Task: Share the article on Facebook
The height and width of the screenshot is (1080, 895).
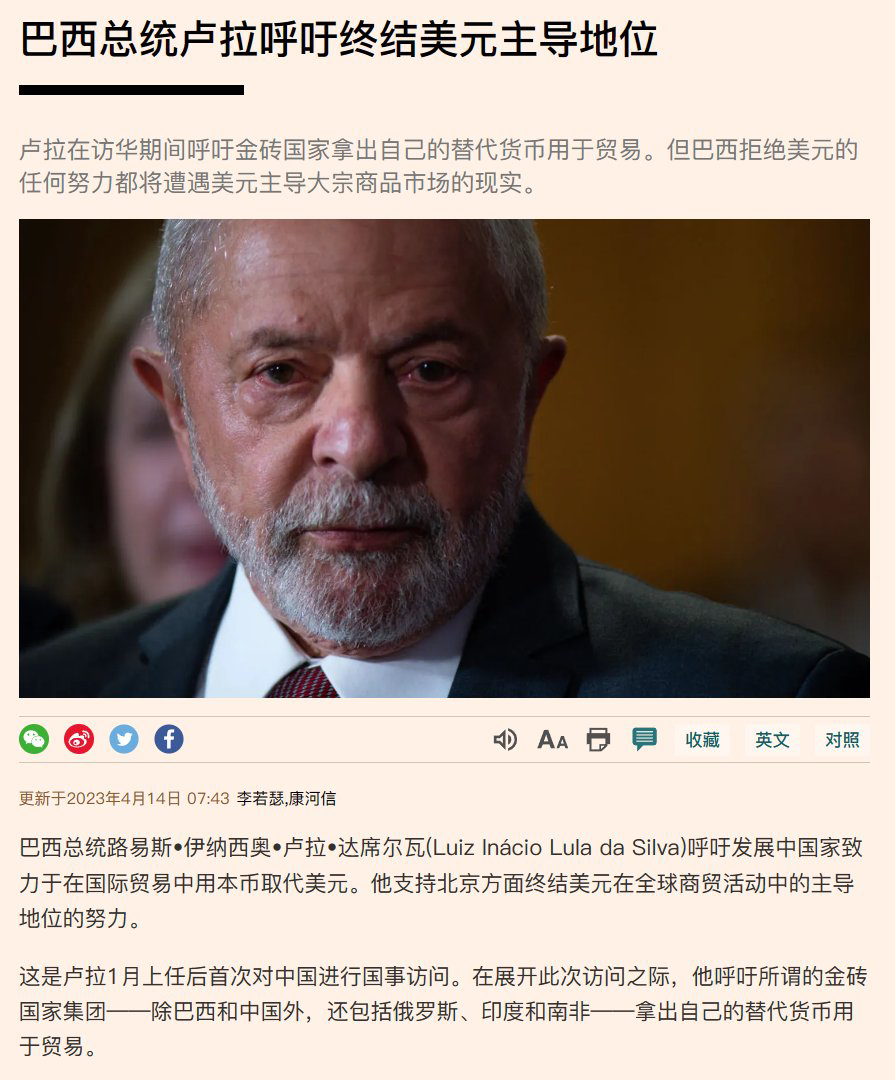Action: pos(169,739)
